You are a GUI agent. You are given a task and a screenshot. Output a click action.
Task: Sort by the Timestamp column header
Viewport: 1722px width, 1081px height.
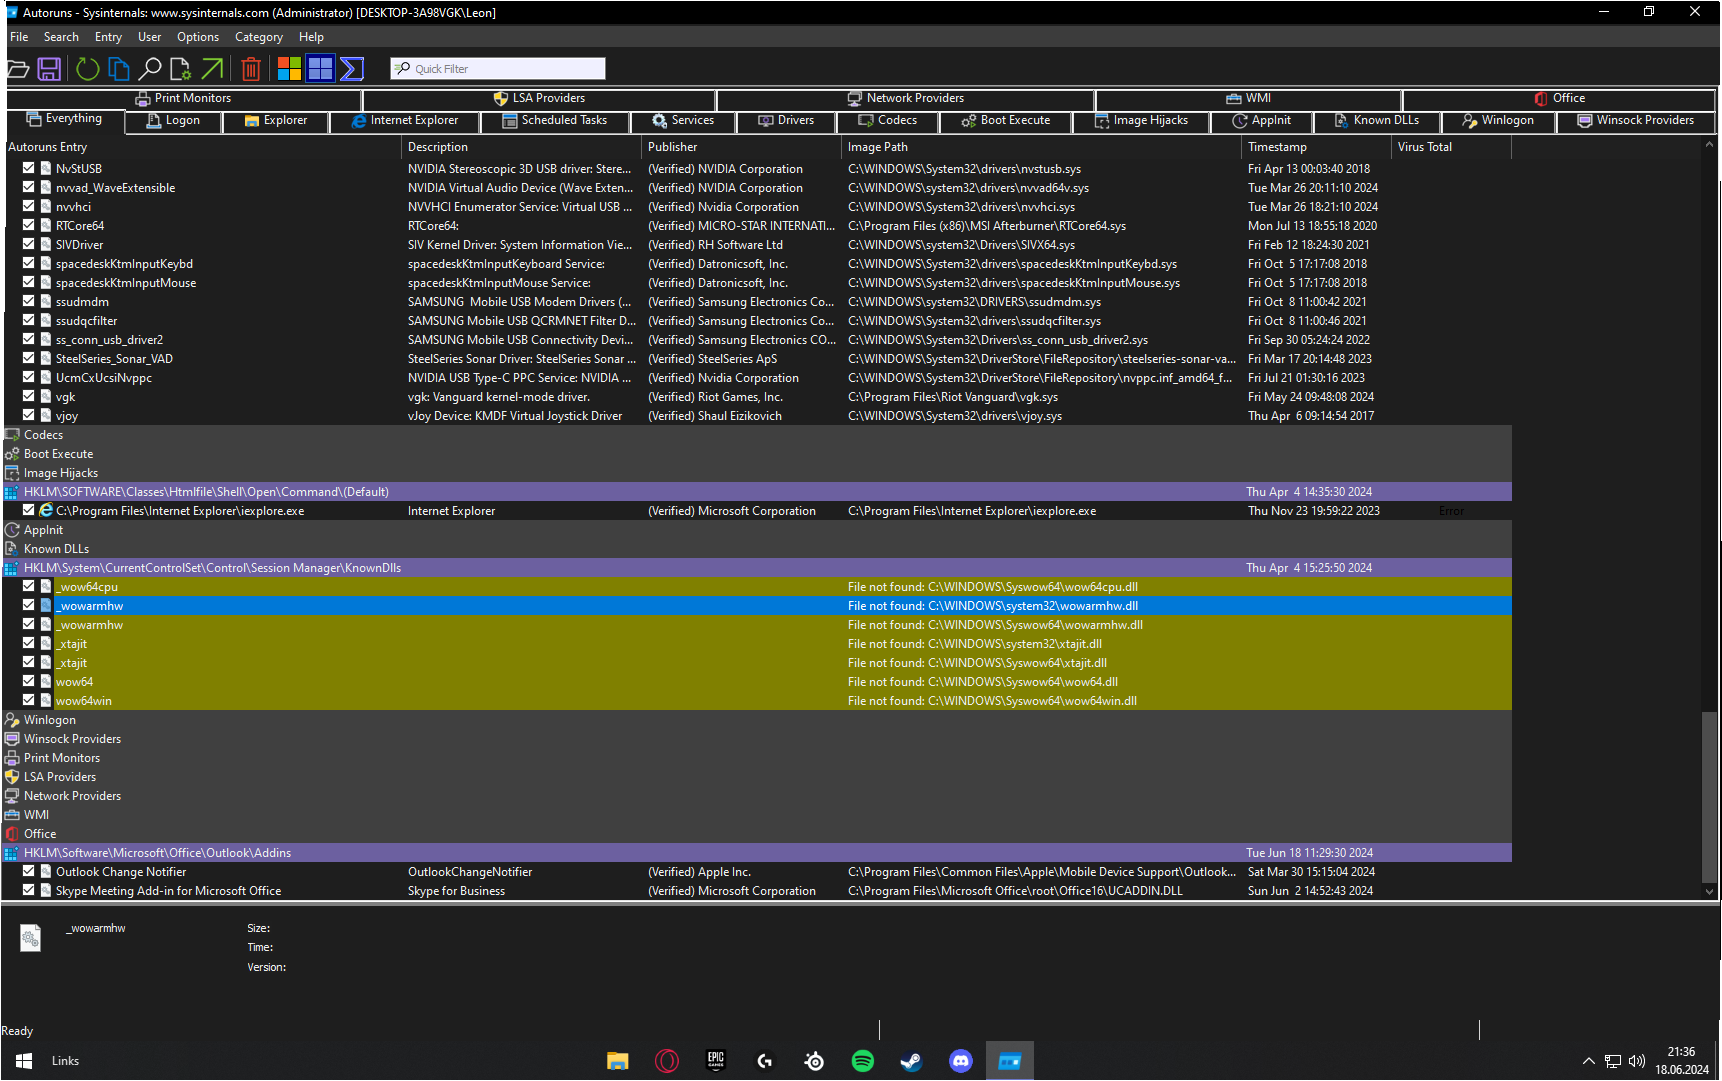pos(1317,147)
